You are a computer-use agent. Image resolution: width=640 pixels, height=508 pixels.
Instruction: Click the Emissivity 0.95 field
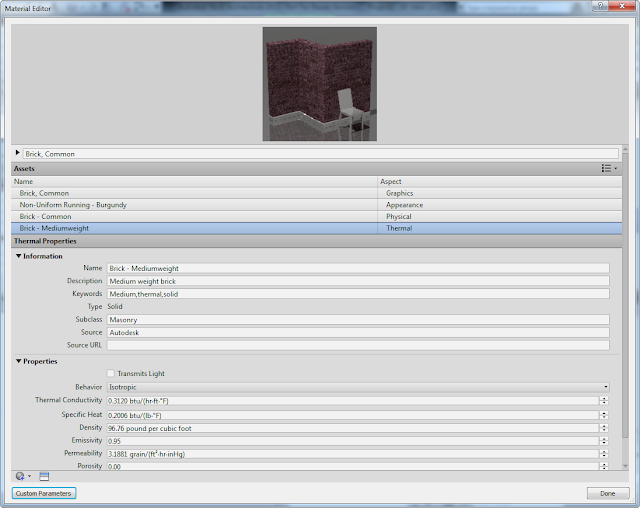point(353,441)
